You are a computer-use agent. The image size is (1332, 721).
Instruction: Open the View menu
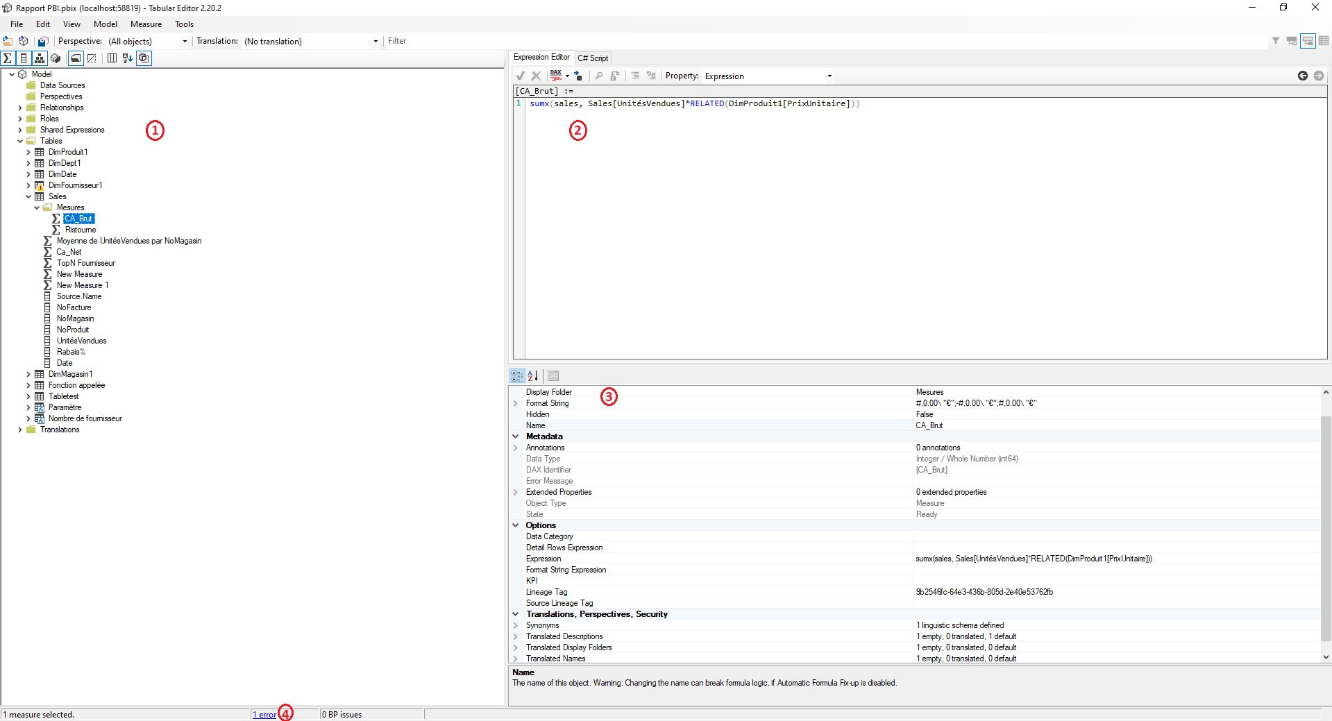(x=72, y=24)
